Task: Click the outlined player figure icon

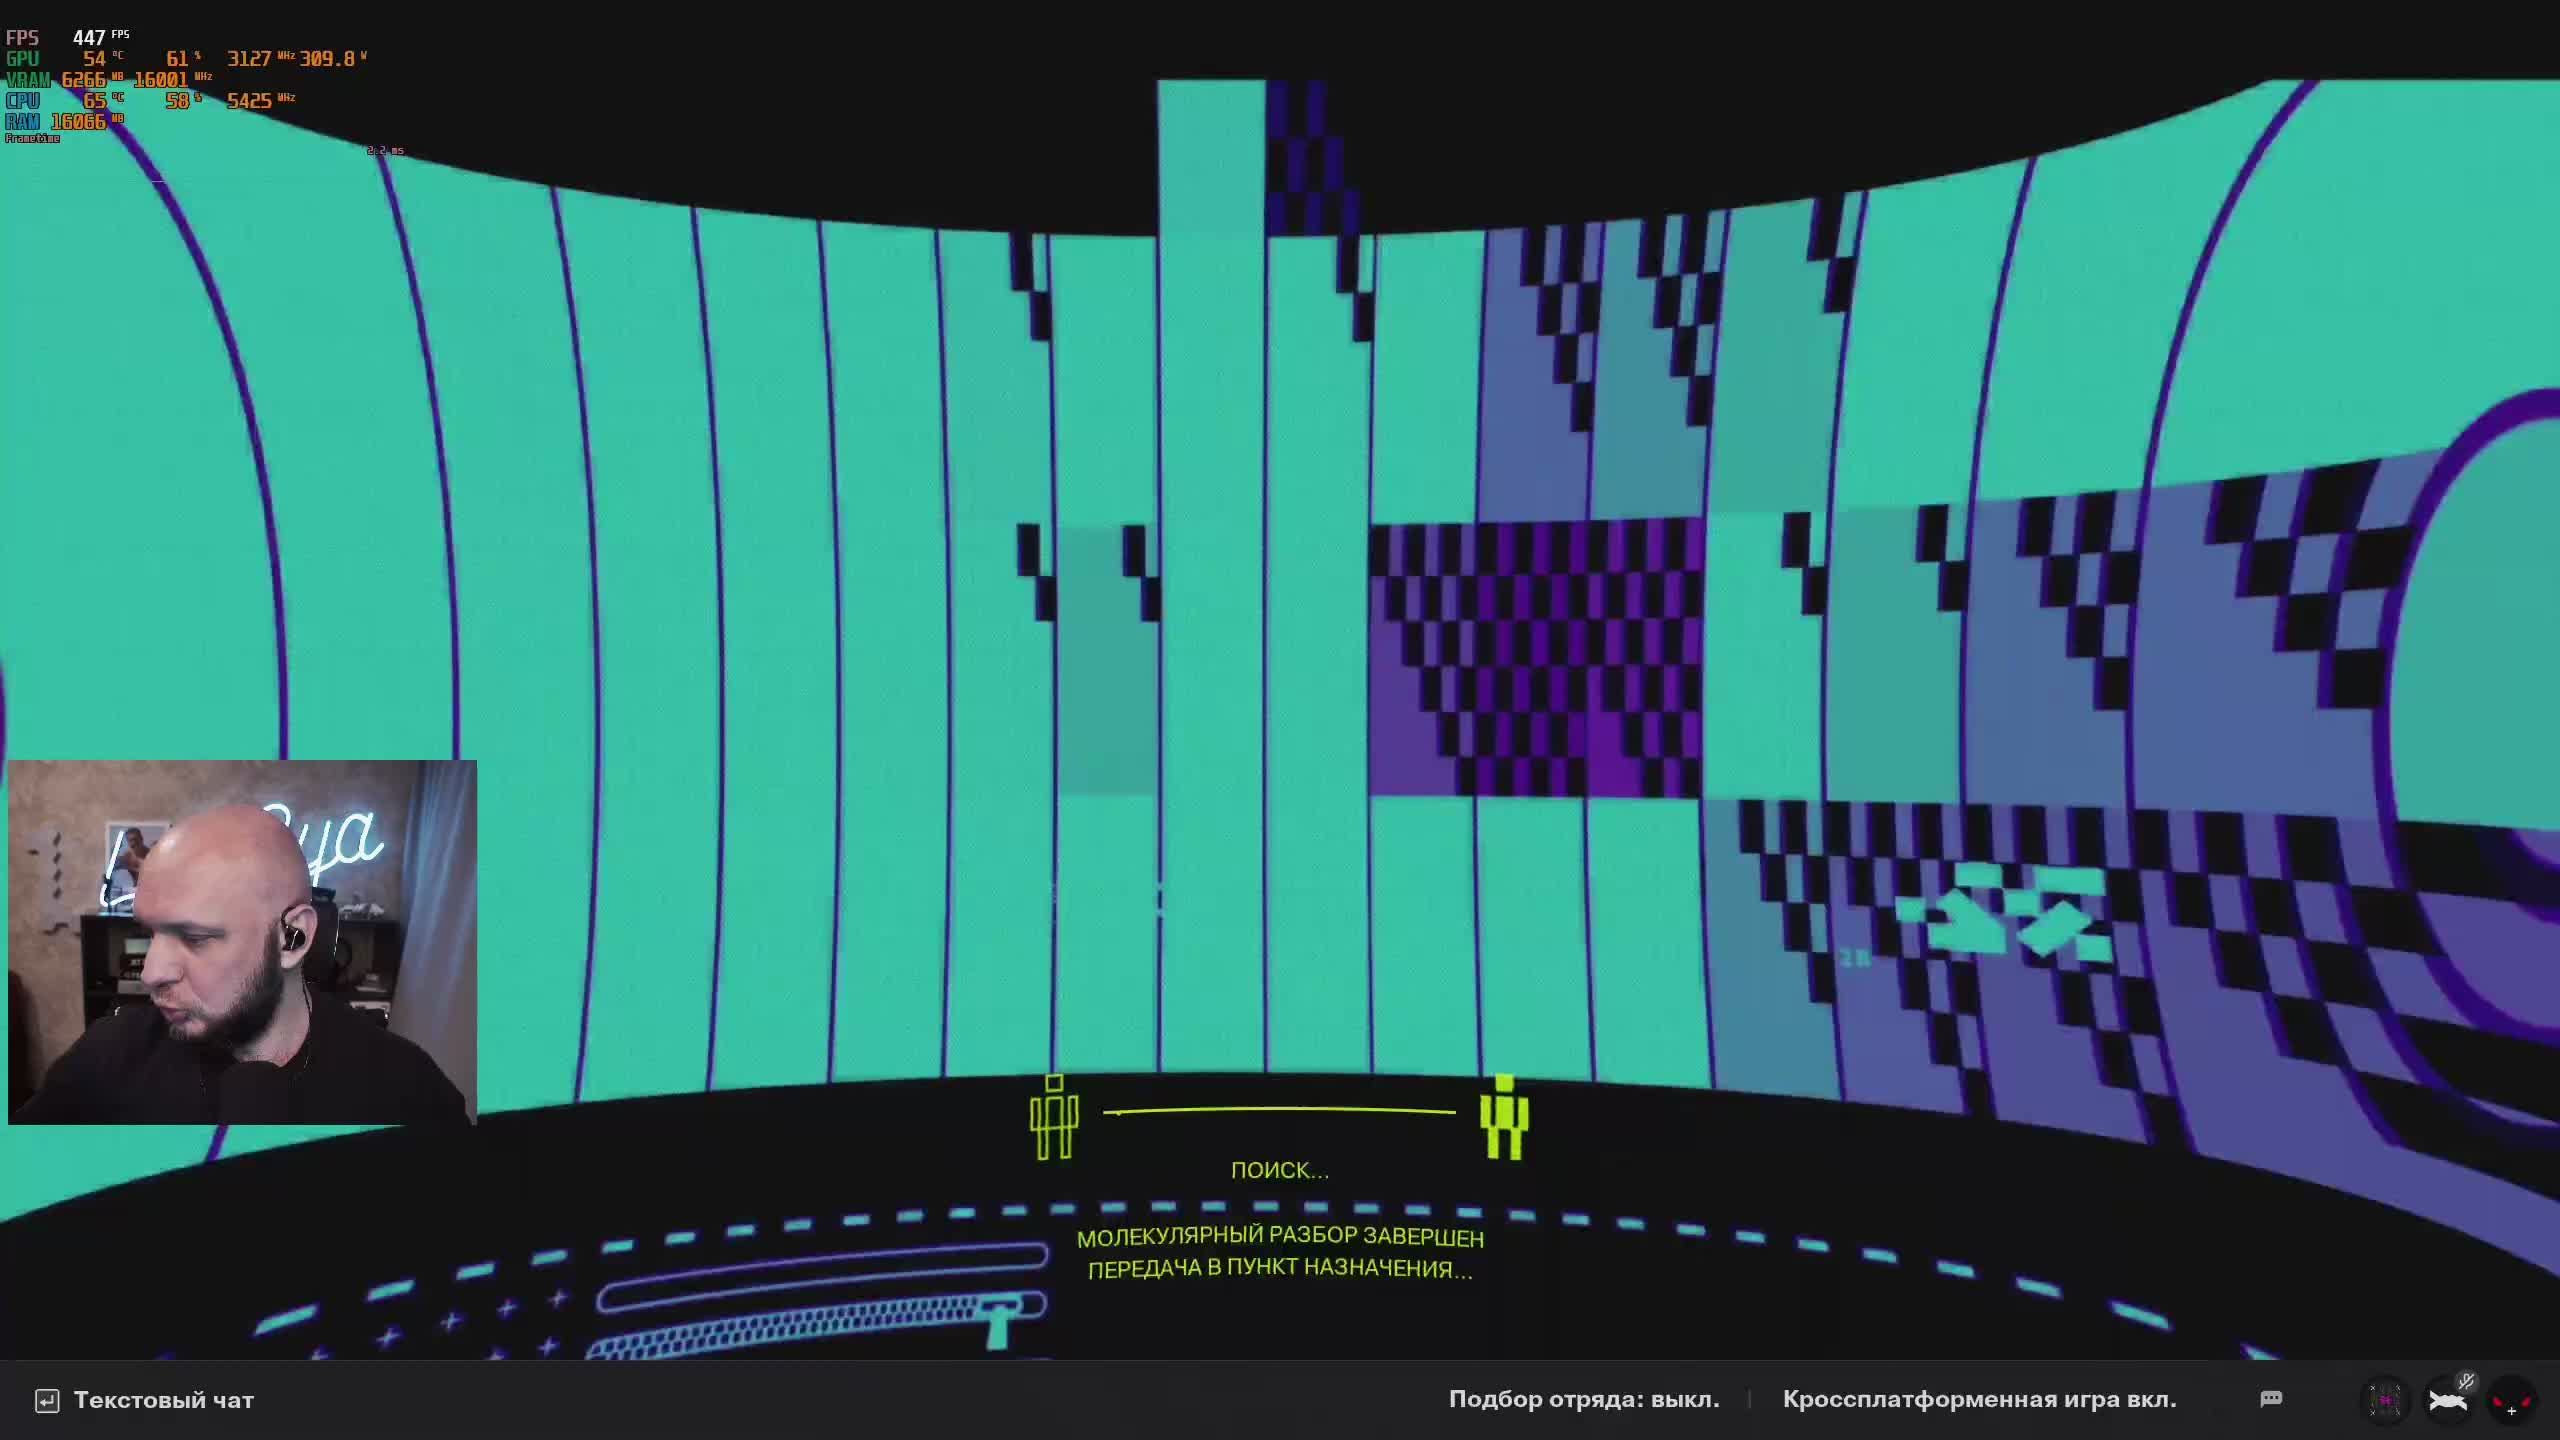Action: pos(1053,1118)
